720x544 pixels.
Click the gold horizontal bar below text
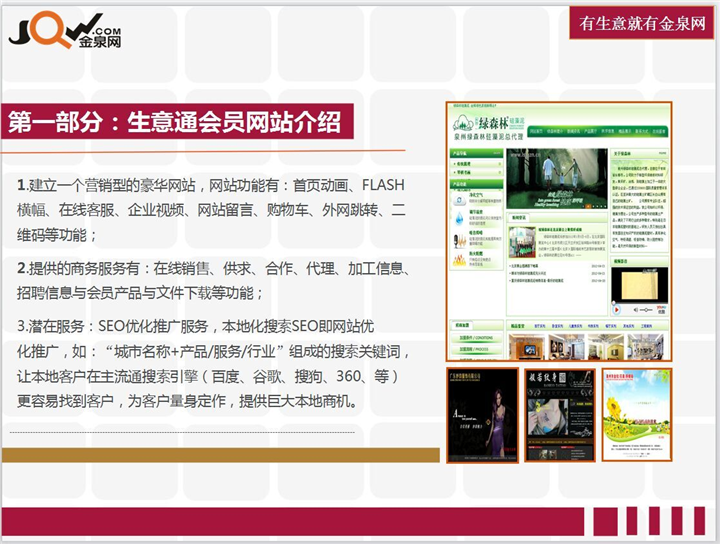[220, 455]
